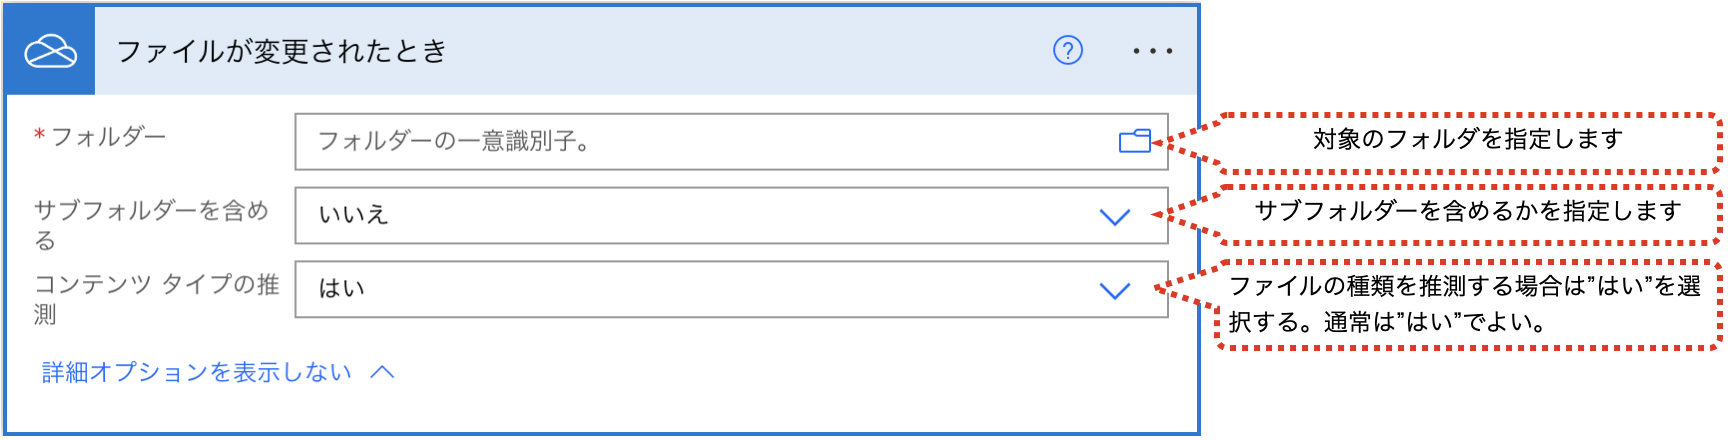Expand the サブフォルダーを含める dropdown chevron

click(x=1114, y=216)
